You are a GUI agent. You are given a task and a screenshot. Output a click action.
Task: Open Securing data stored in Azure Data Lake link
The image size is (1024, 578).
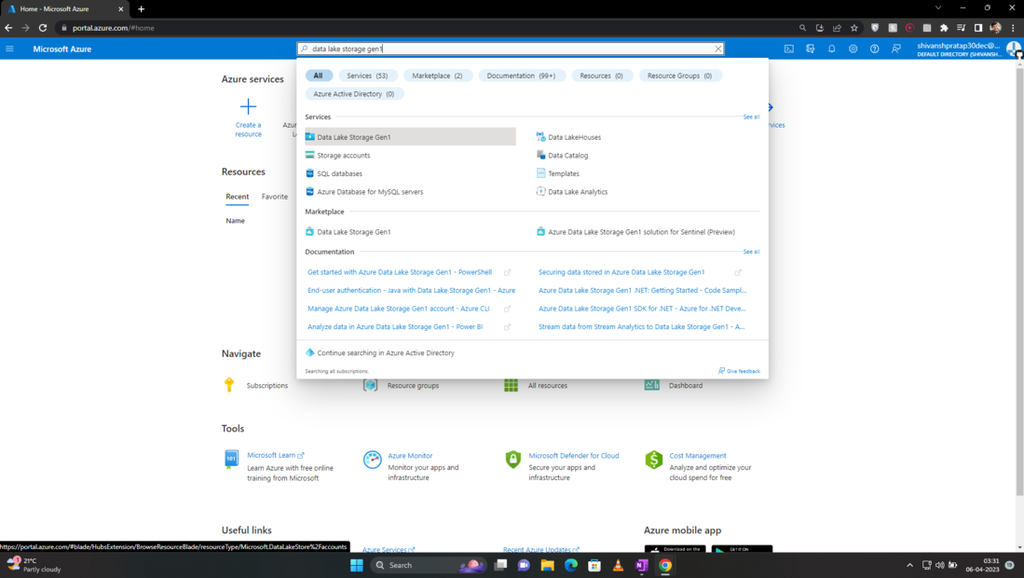tap(620, 271)
